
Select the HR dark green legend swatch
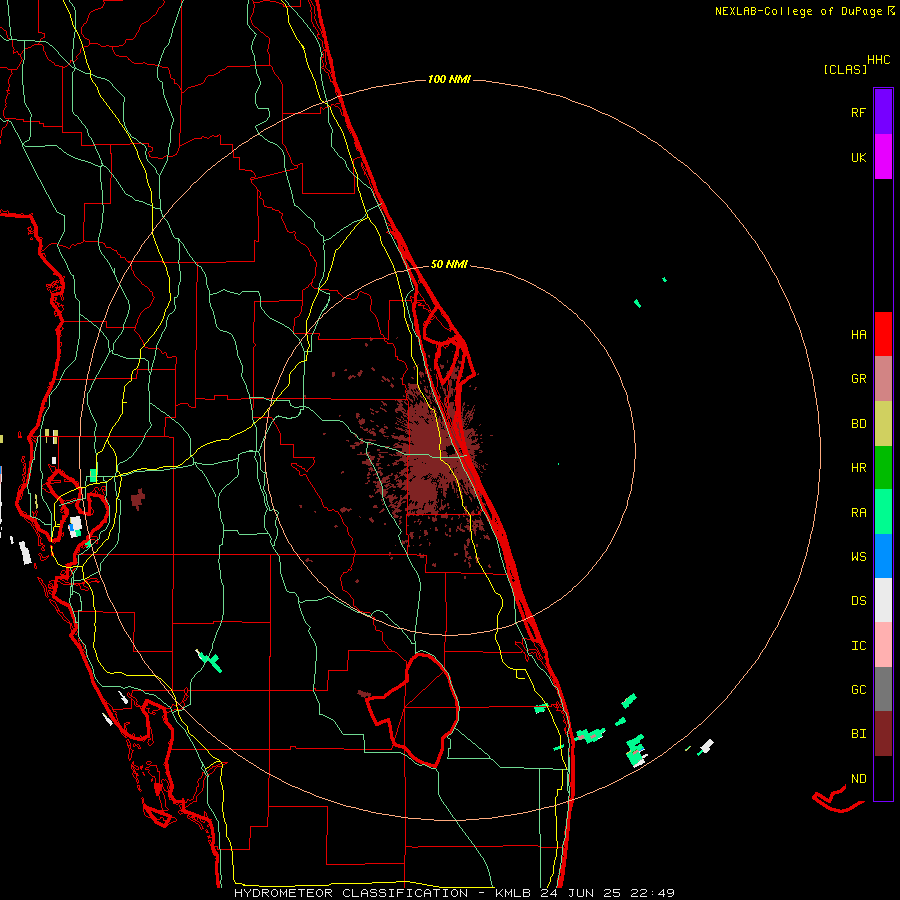pyautogui.click(x=883, y=467)
